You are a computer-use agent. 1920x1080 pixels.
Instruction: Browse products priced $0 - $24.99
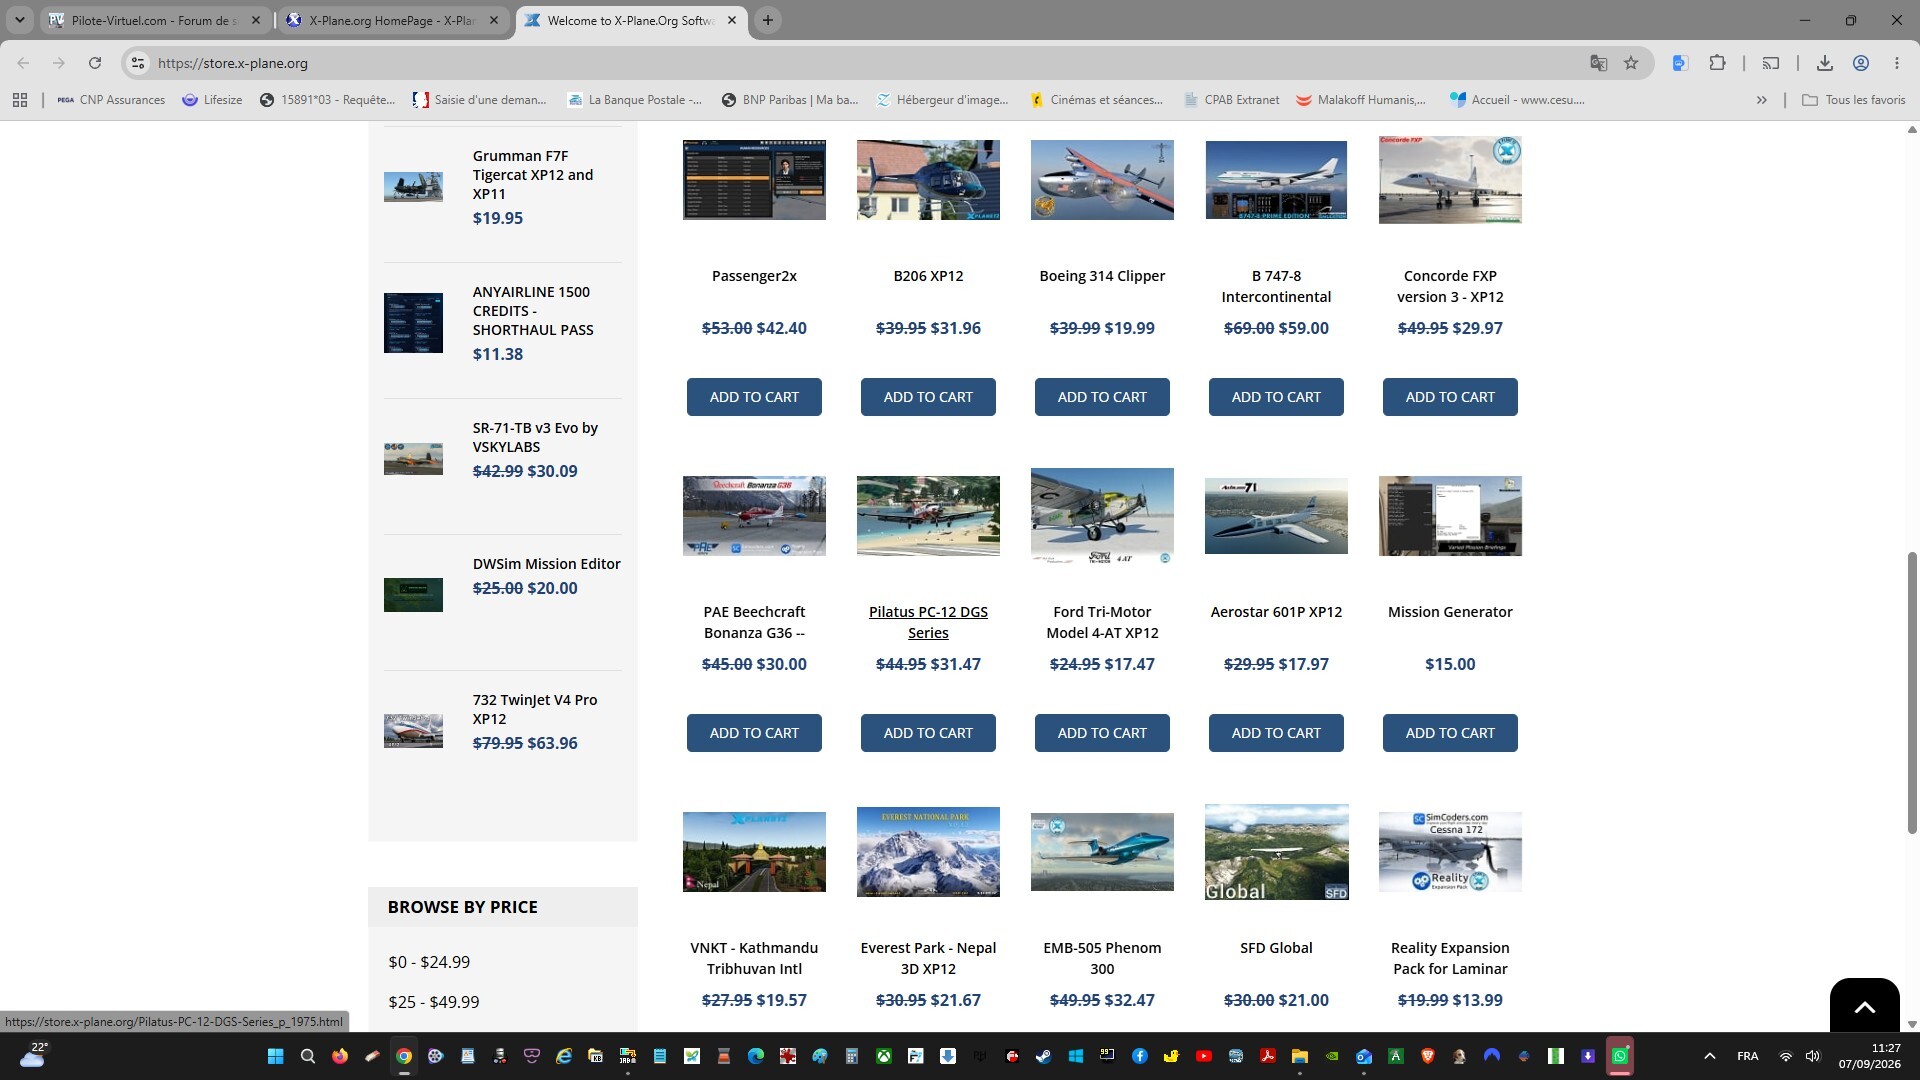point(429,962)
